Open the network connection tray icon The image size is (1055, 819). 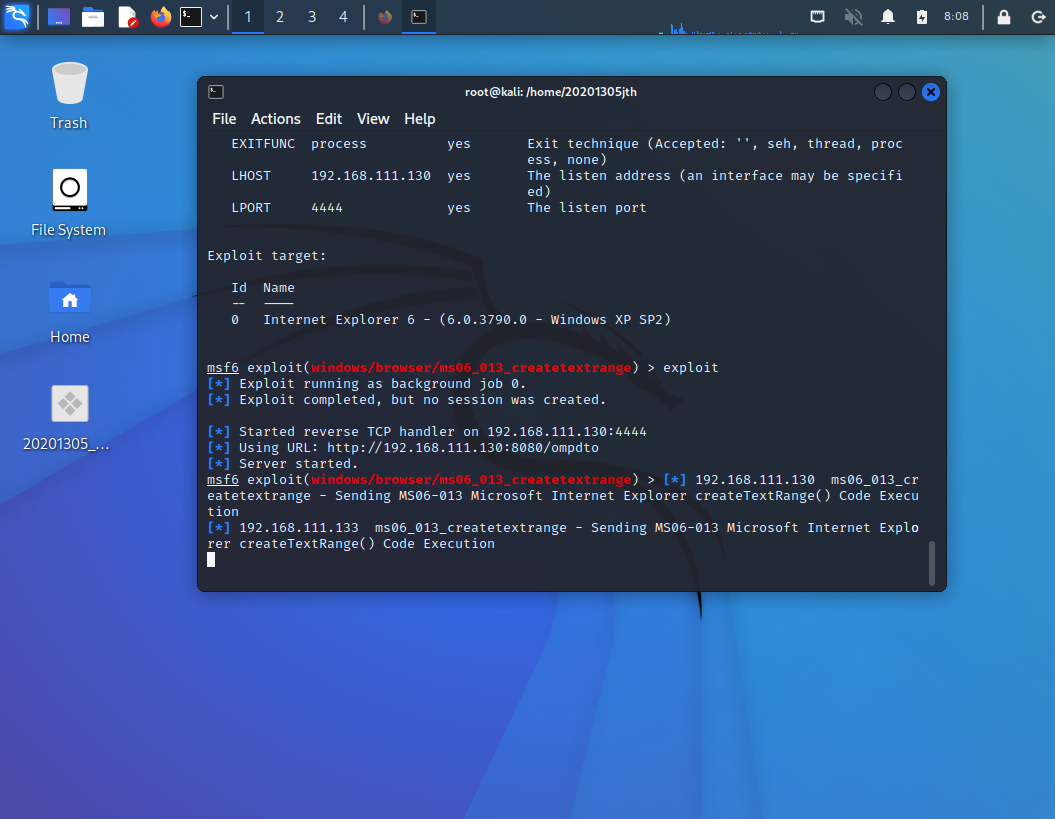point(817,17)
